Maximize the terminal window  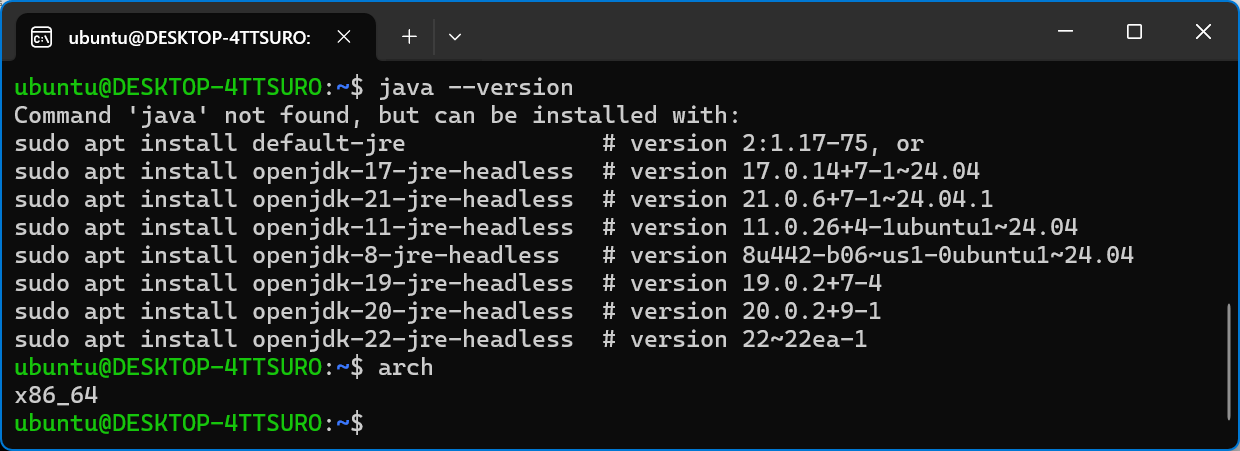(x=1134, y=32)
